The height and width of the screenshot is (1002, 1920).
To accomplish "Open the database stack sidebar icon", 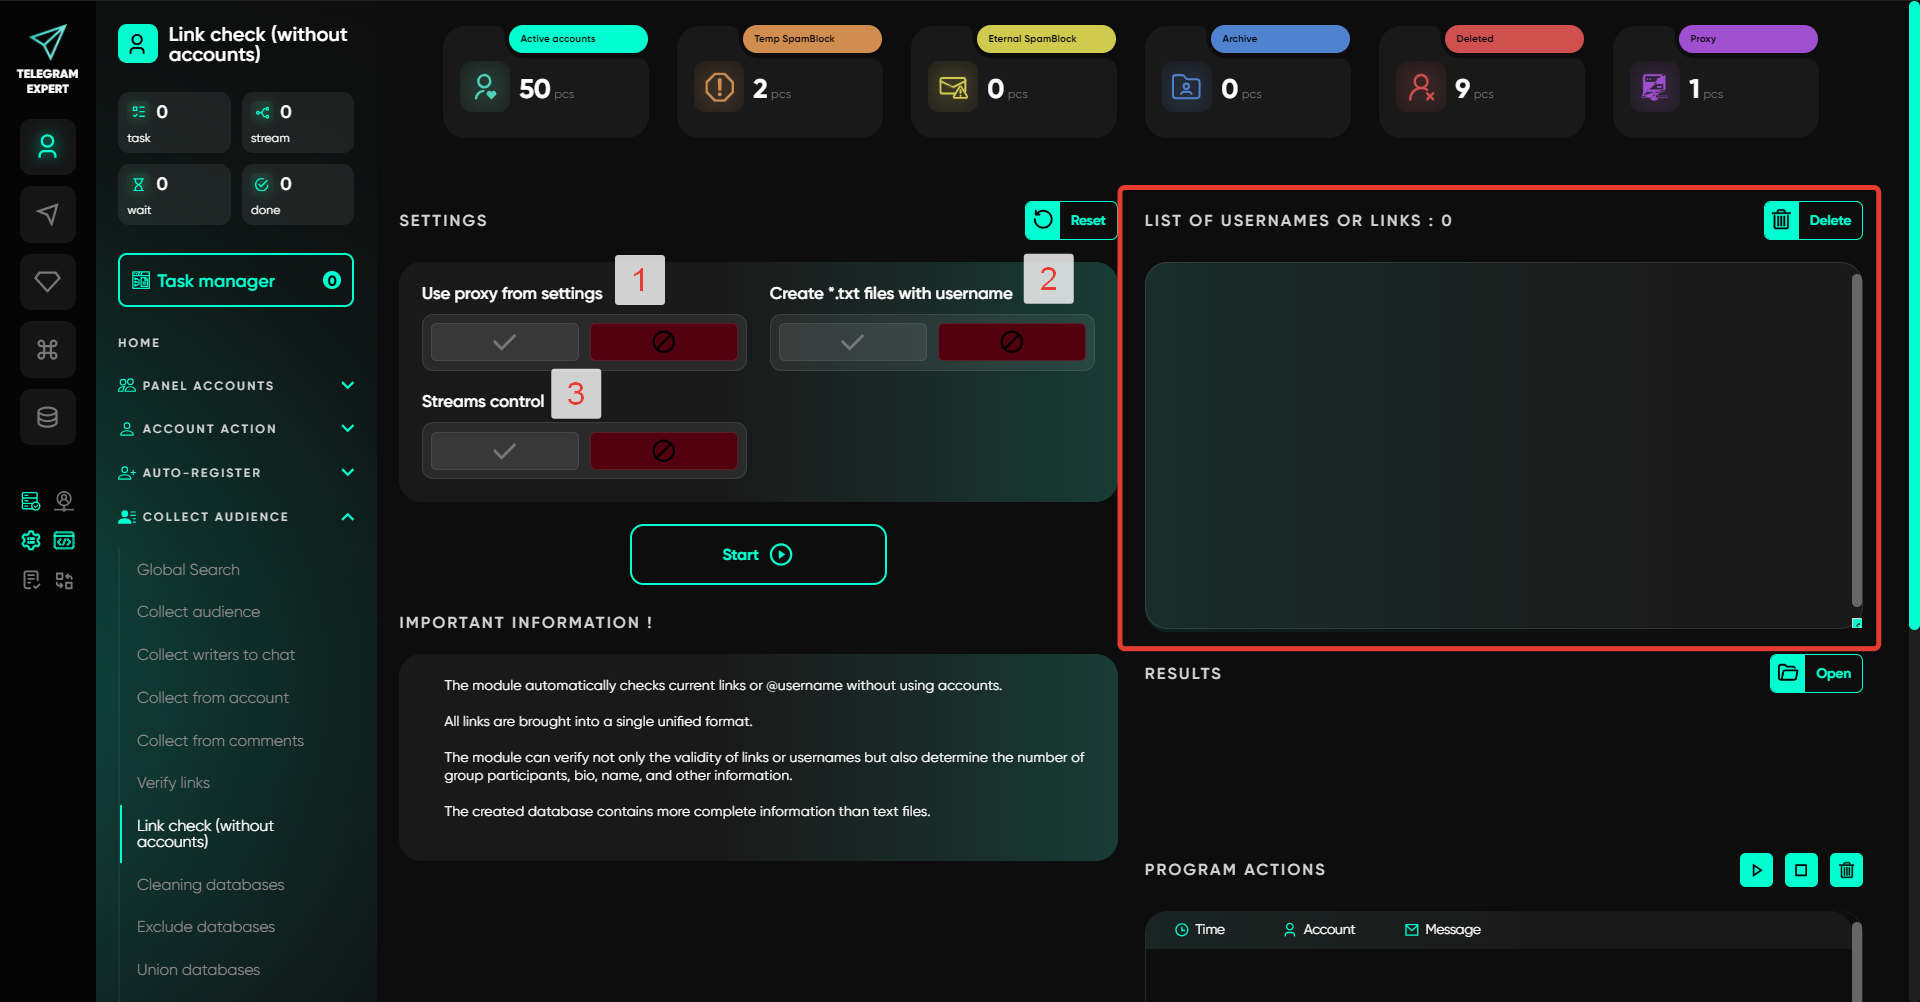I will (x=47, y=417).
